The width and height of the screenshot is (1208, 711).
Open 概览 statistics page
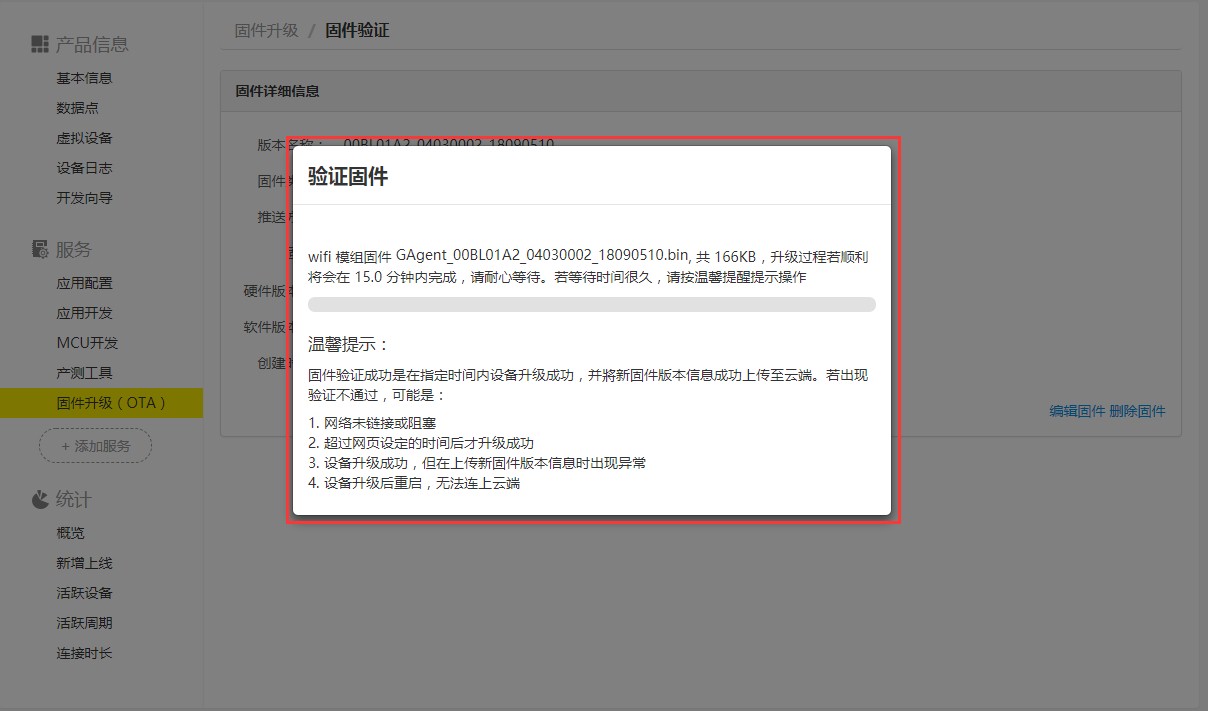pyautogui.click(x=70, y=533)
